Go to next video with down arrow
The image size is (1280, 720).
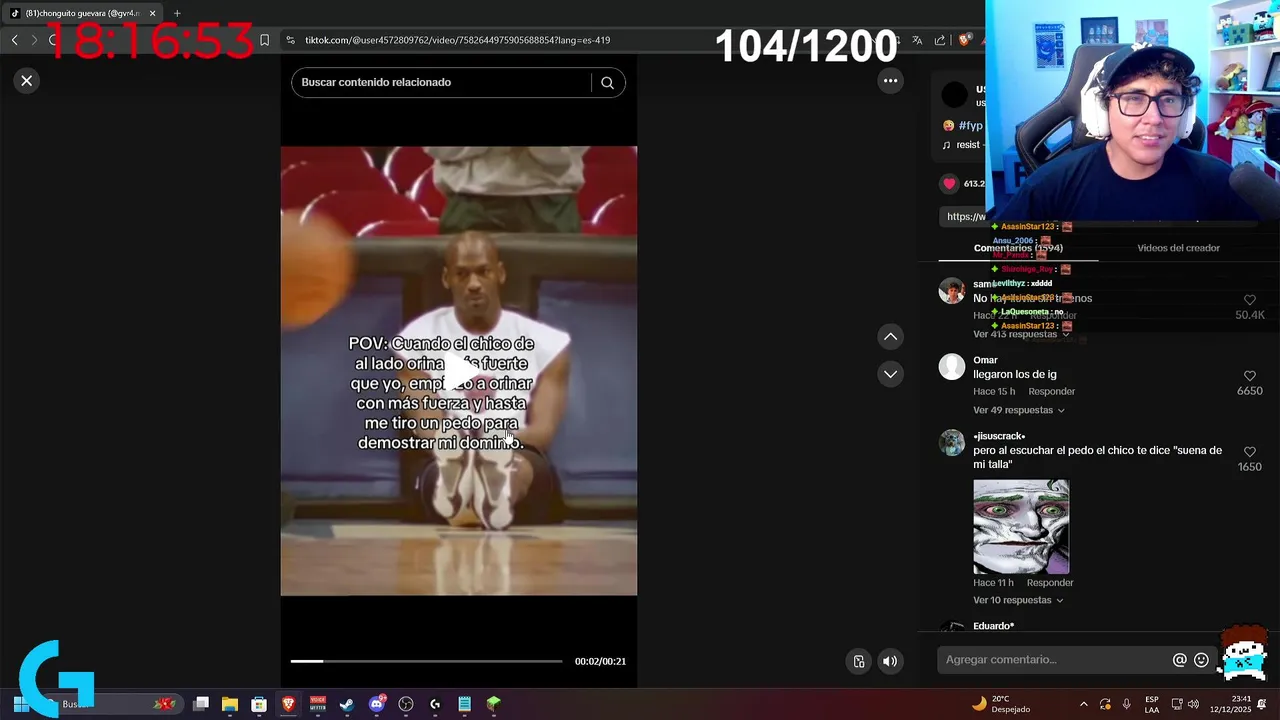pyautogui.click(x=890, y=374)
